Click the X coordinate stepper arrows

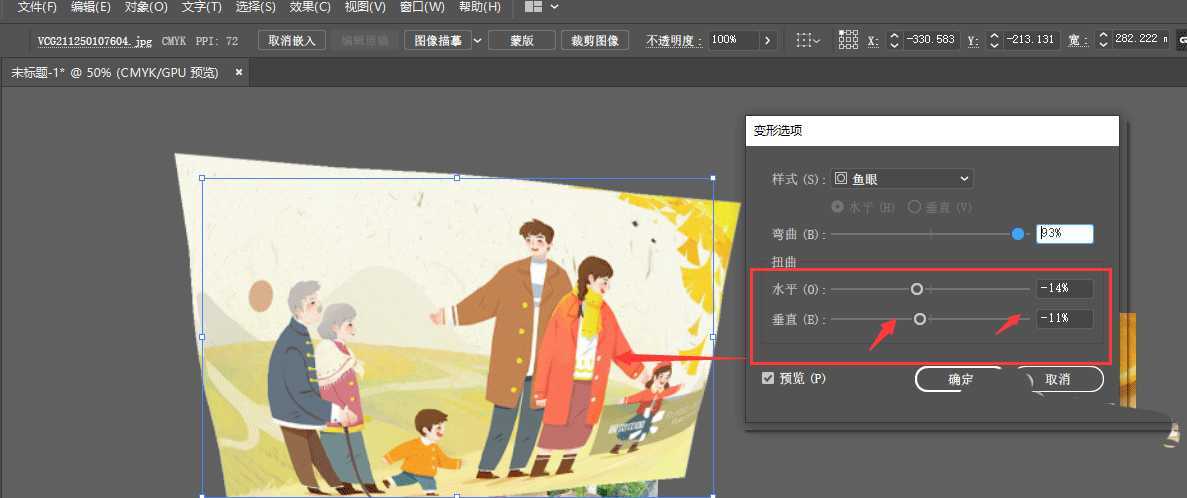pos(894,40)
